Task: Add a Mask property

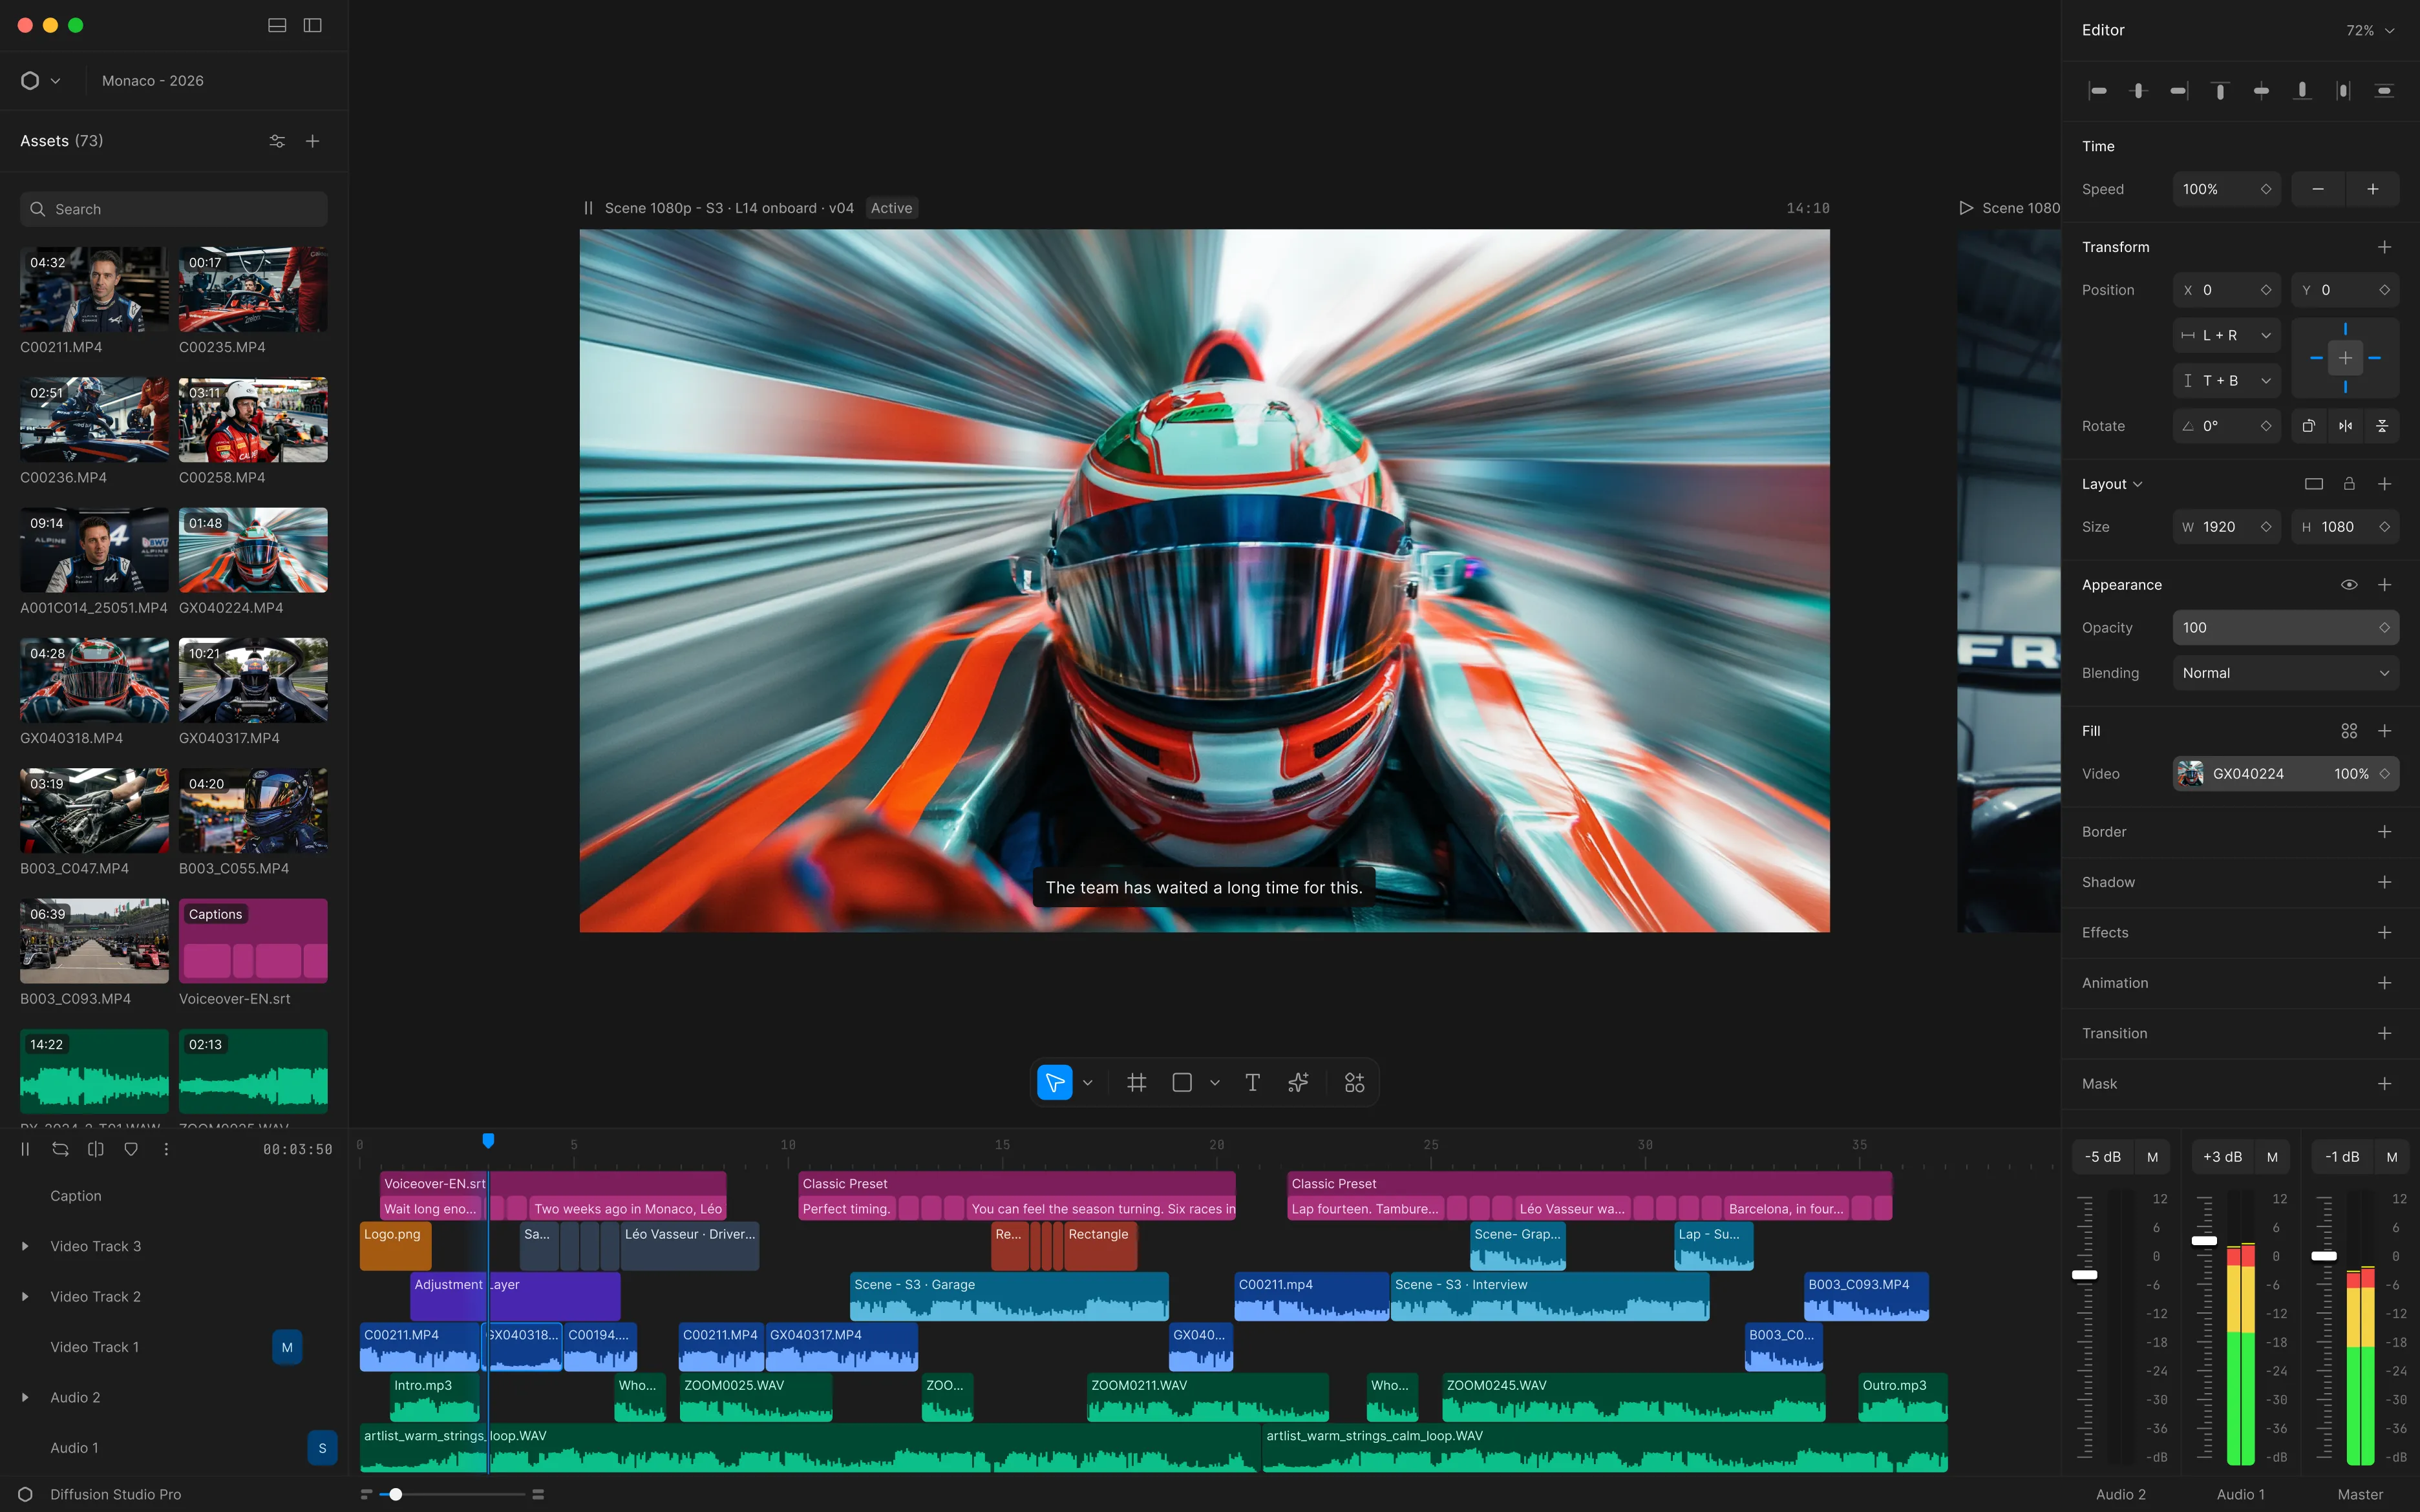Action: pos(2384,1084)
